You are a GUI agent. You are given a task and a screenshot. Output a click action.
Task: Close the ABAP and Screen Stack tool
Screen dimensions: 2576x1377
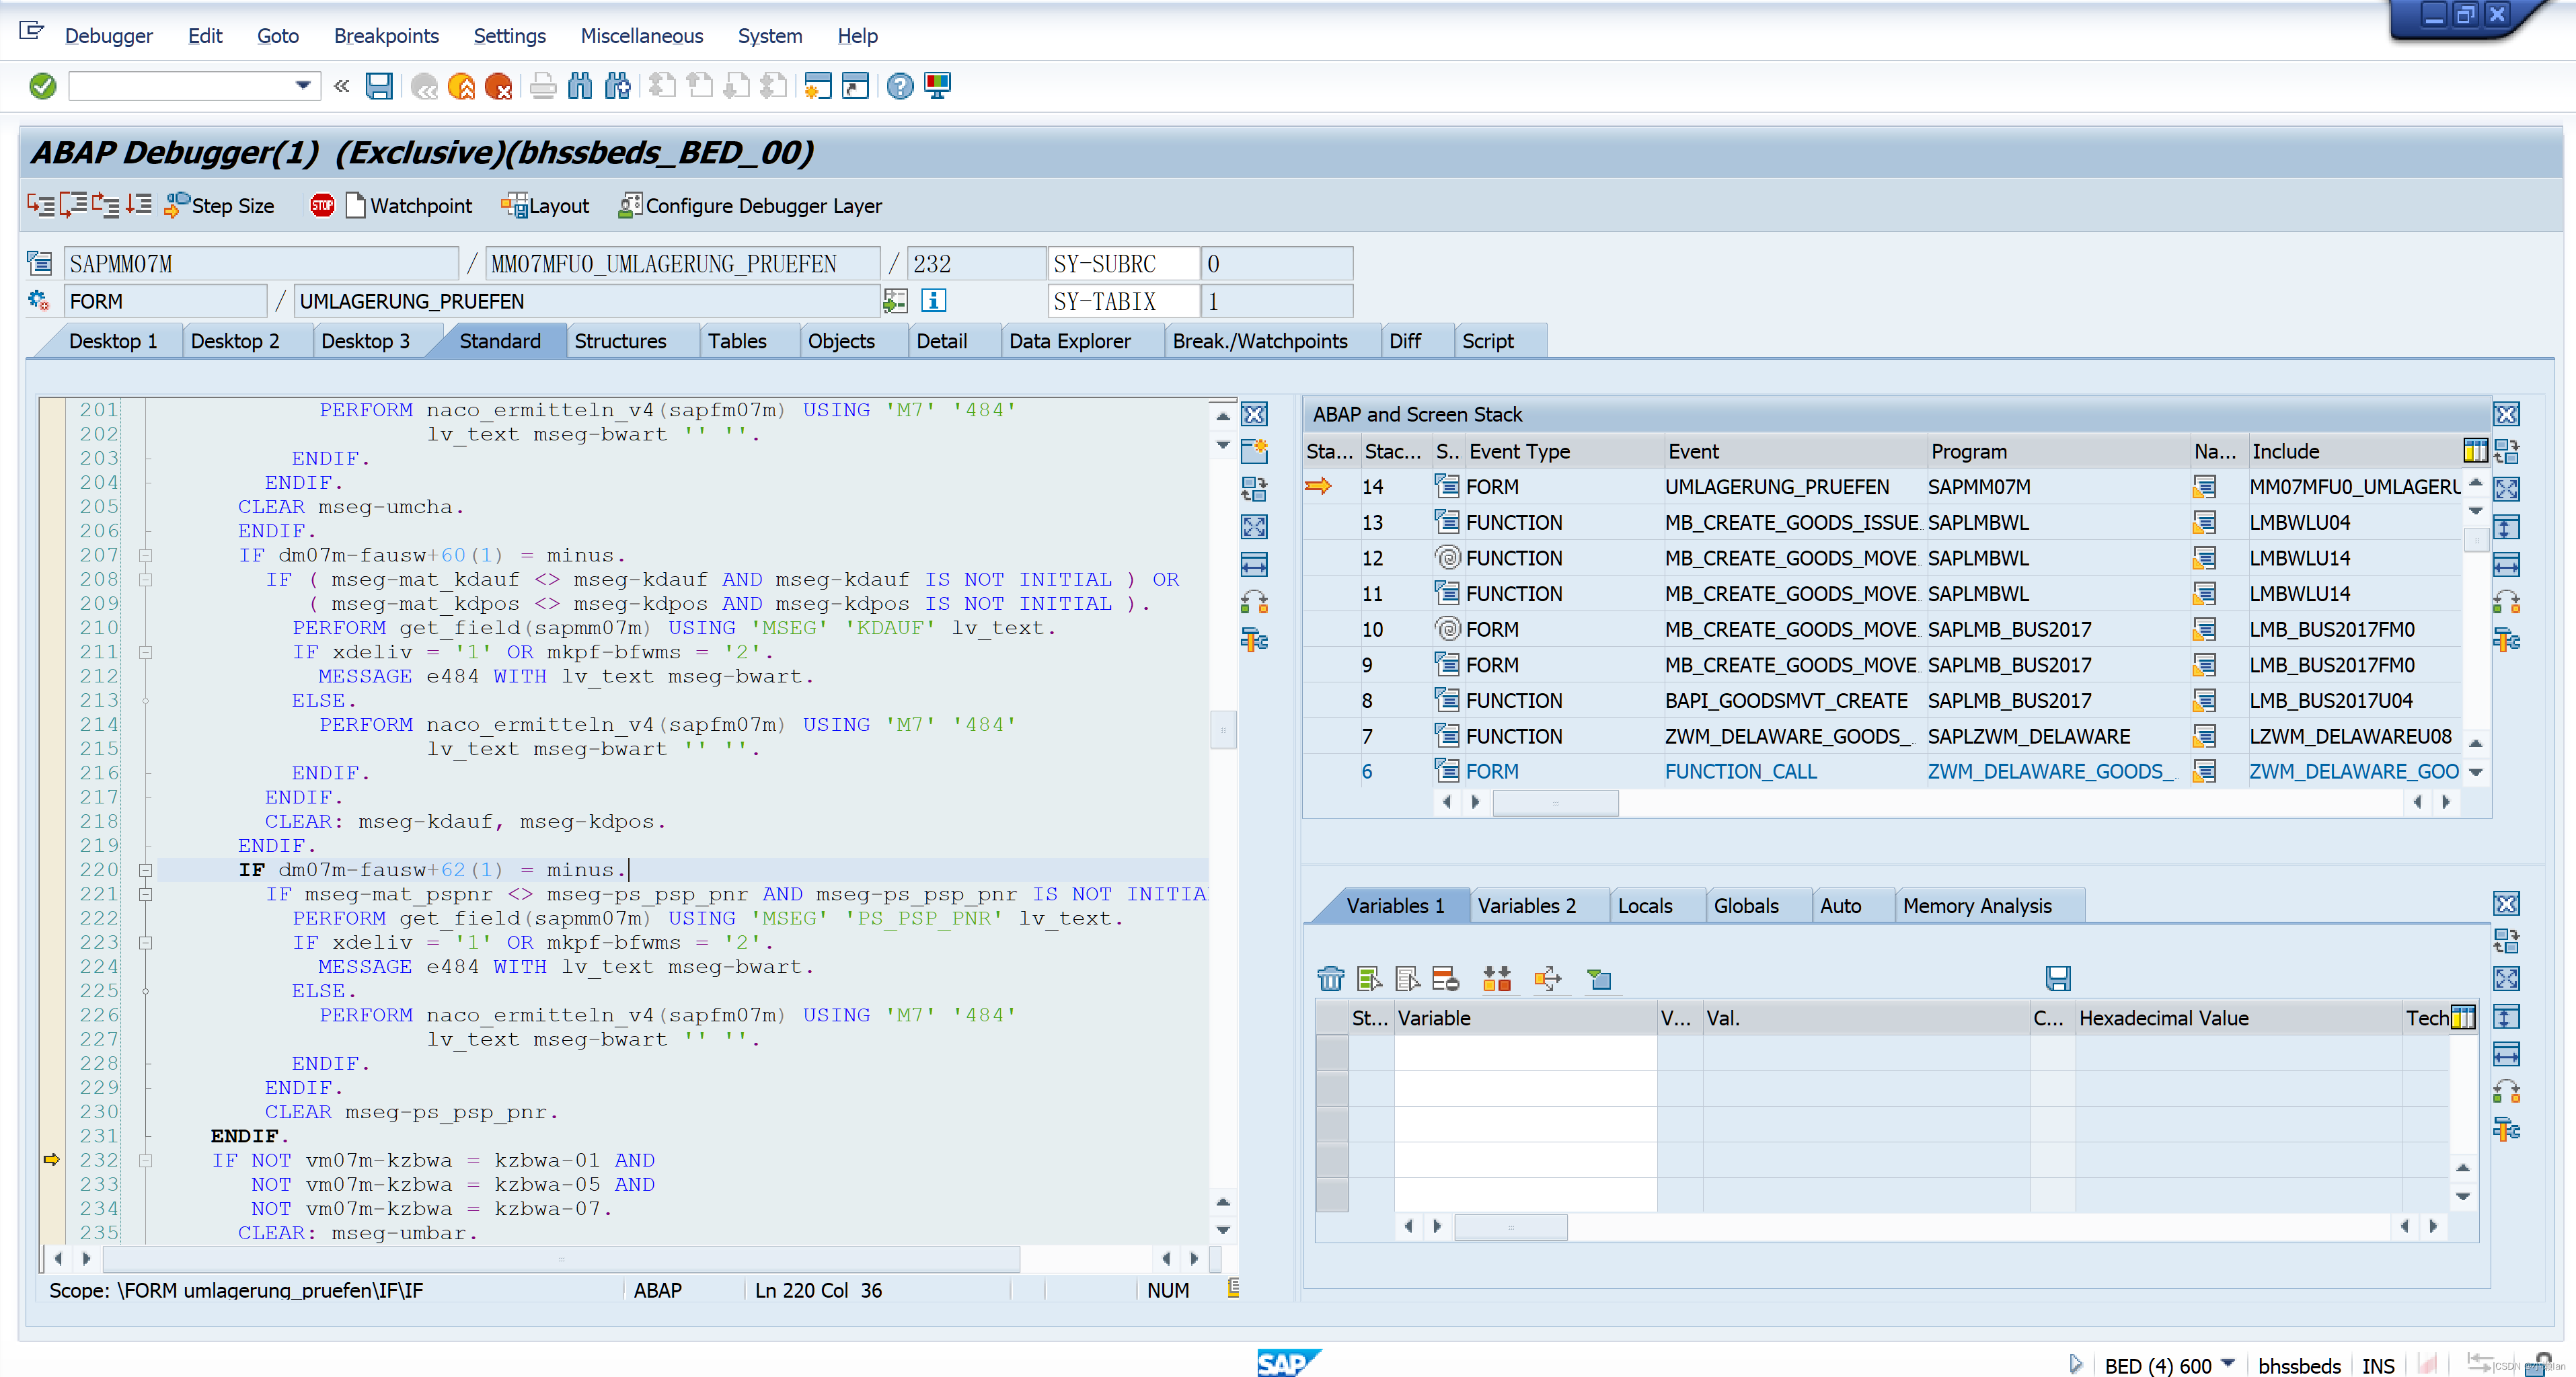click(2506, 414)
